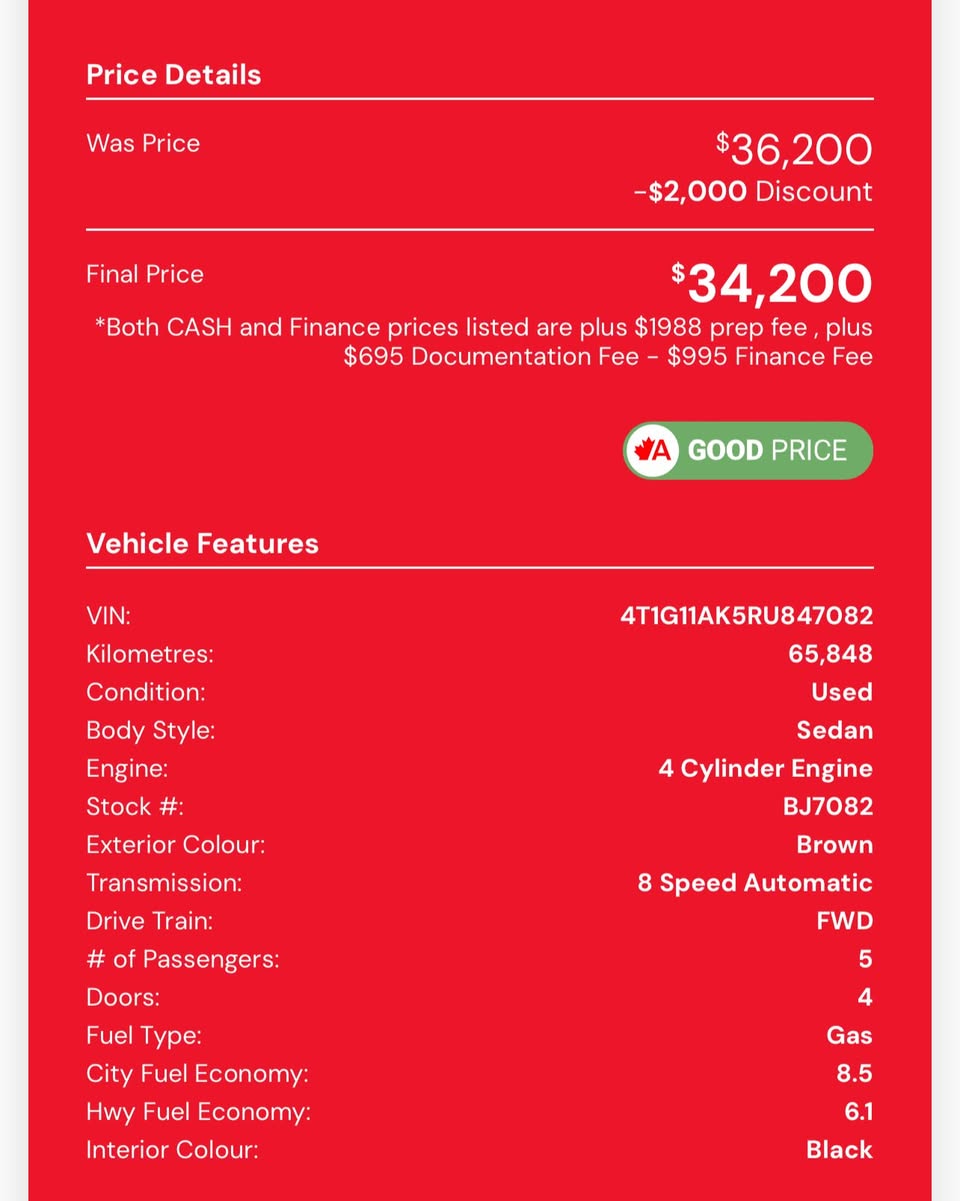Click the Brown exterior colour value
The image size is (960, 1201).
[x=835, y=845]
